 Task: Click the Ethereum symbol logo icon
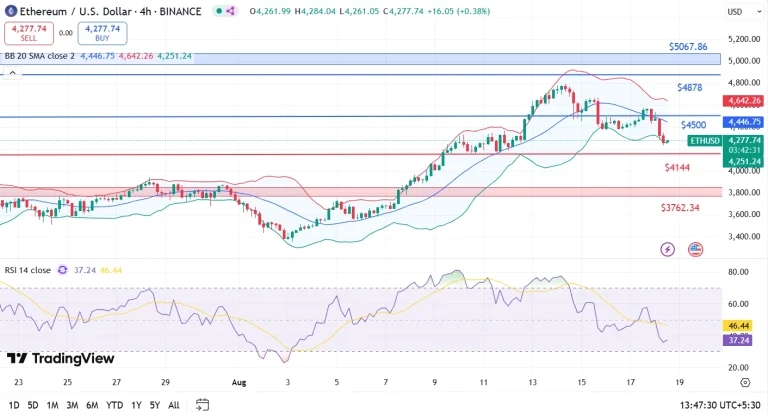coord(11,11)
